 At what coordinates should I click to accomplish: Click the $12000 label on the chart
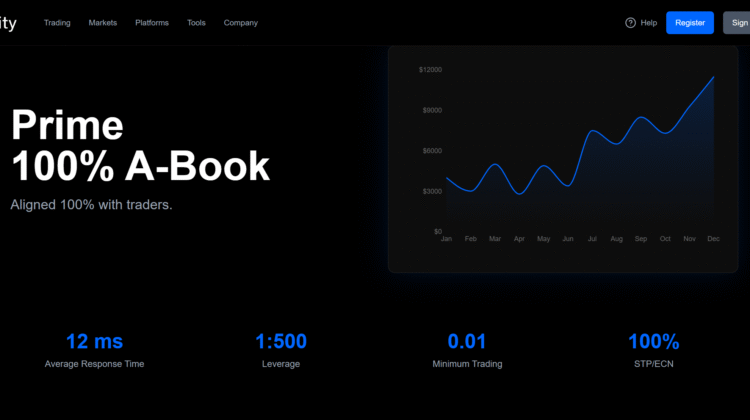pyautogui.click(x=430, y=69)
